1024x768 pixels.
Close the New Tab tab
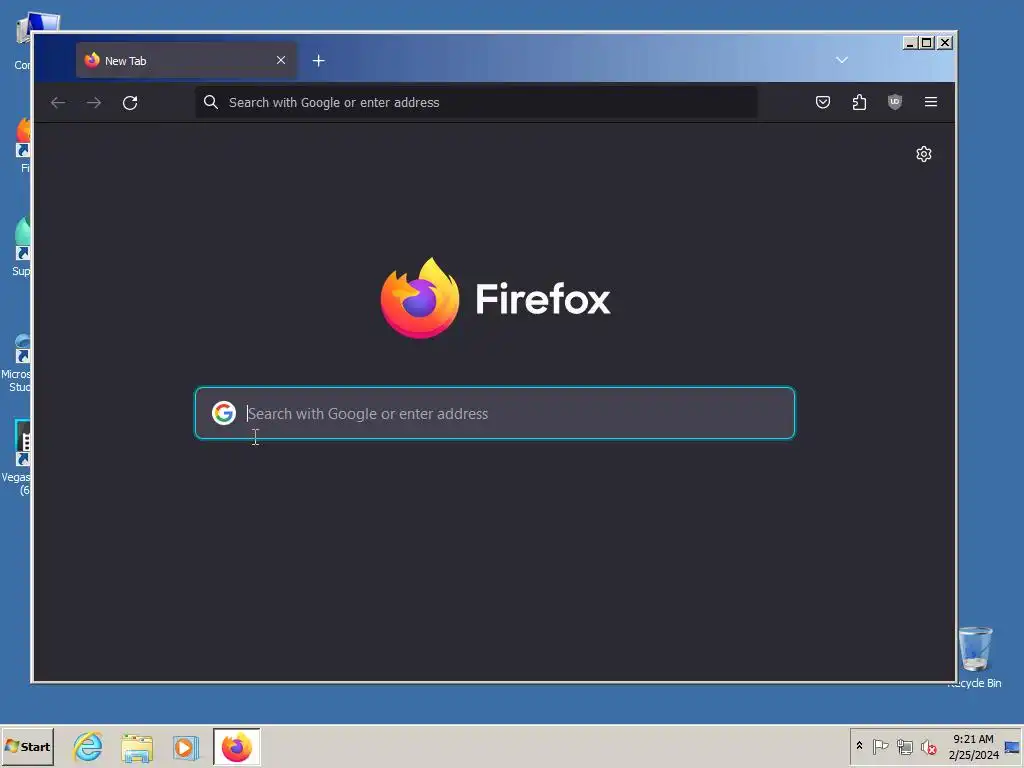point(281,60)
